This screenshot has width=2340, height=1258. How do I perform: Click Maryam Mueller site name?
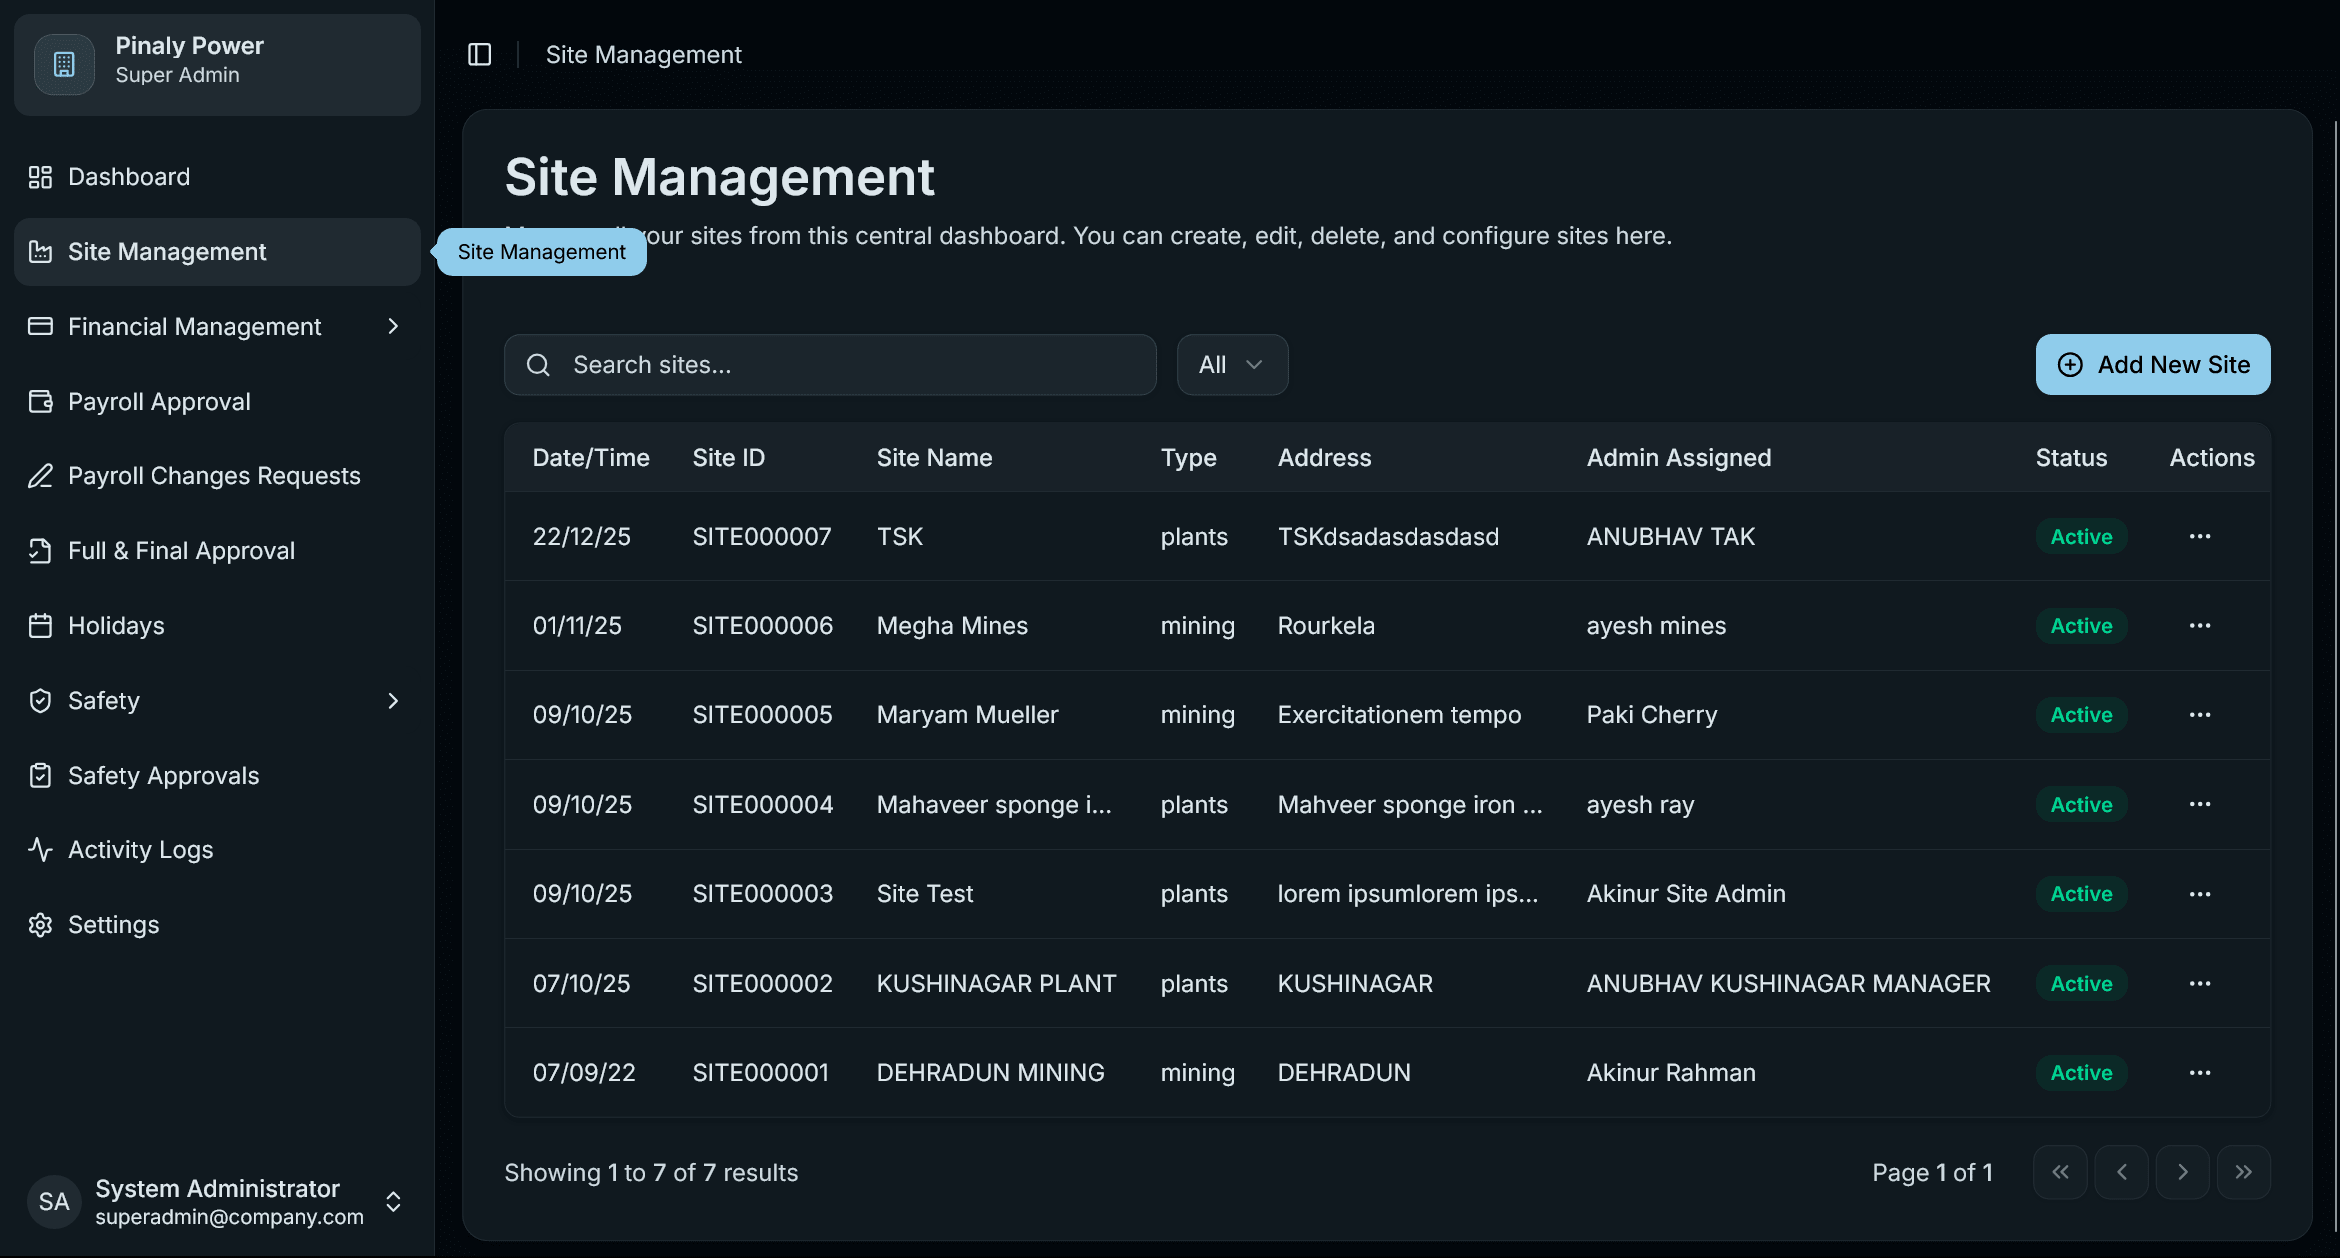(x=967, y=715)
